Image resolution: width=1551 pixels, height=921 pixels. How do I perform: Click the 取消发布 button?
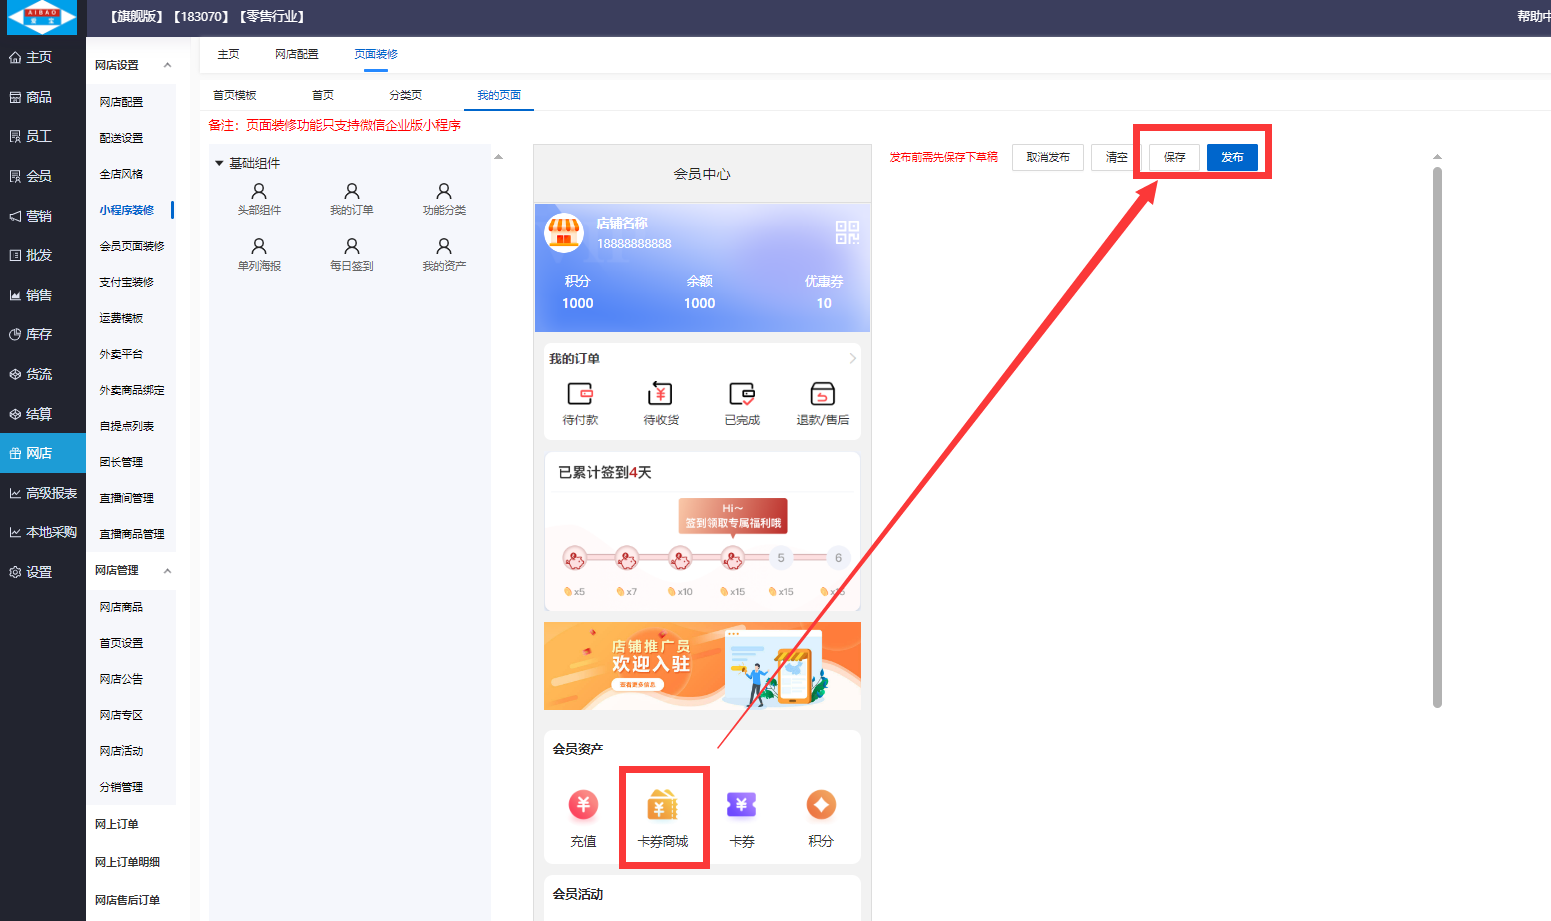tap(1047, 158)
